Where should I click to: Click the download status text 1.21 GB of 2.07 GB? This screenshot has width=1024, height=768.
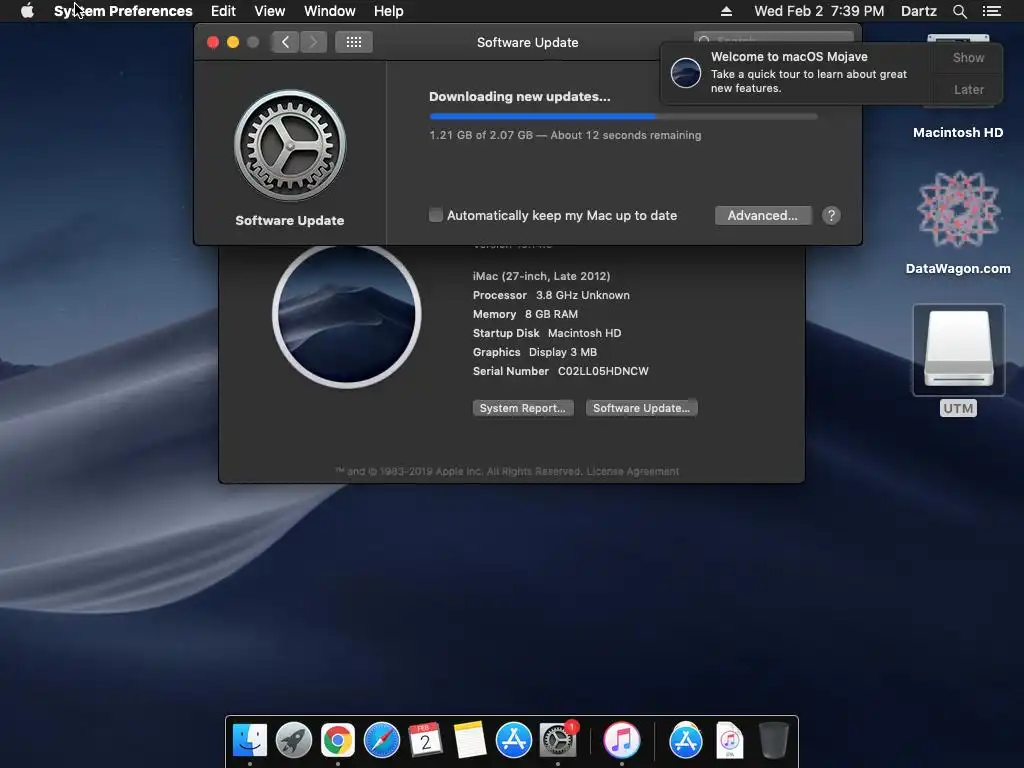pyautogui.click(x=481, y=135)
